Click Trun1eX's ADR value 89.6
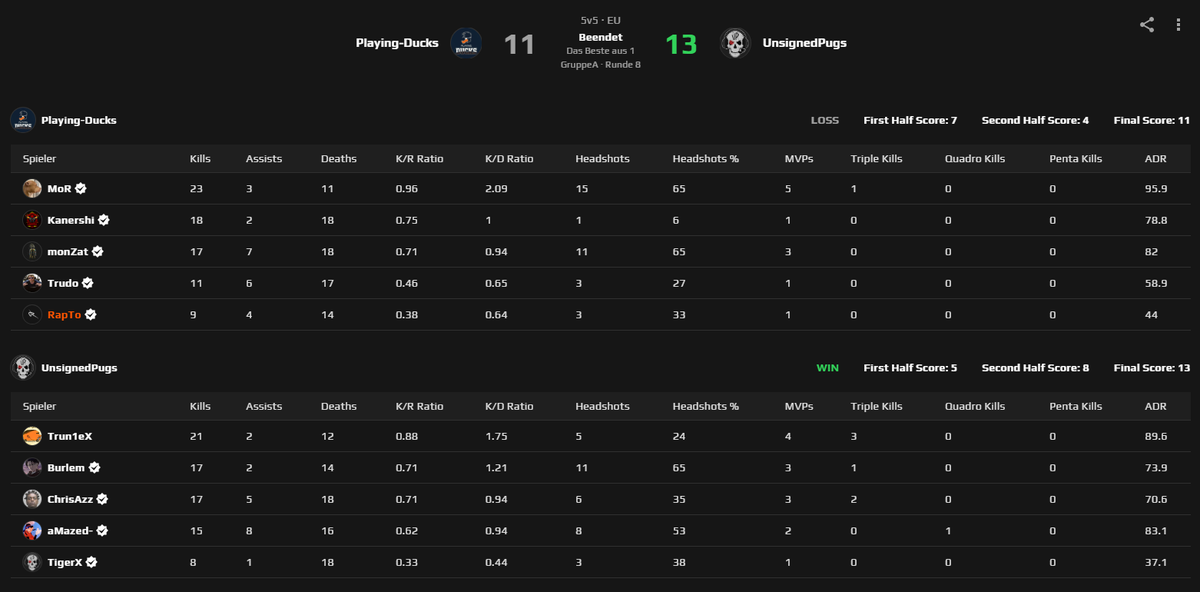The height and width of the screenshot is (592, 1200). (x=1156, y=436)
